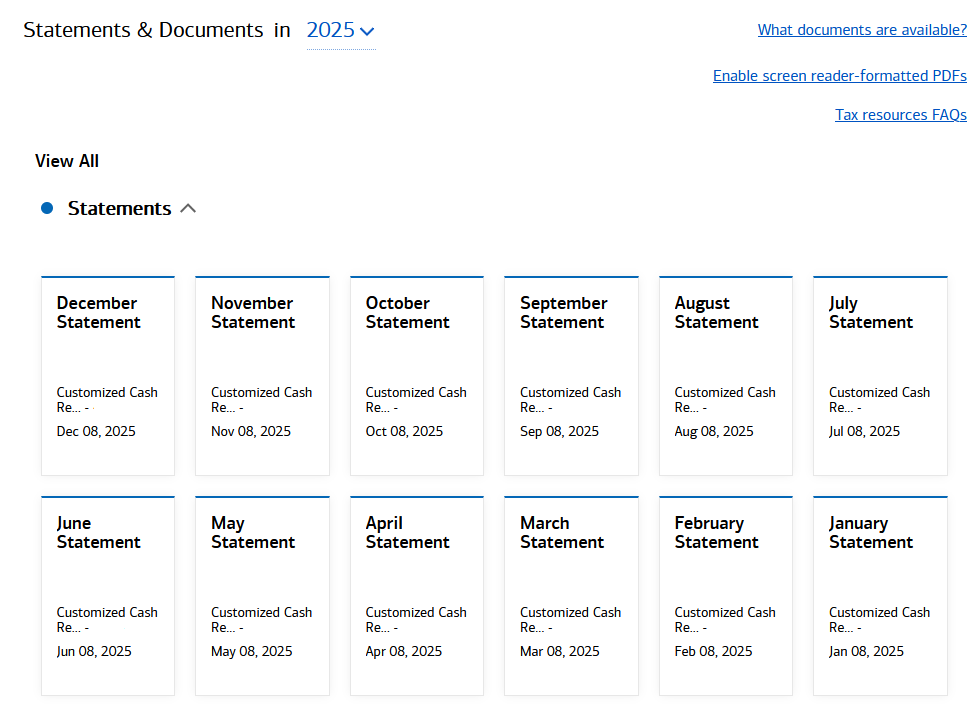The image size is (969, 713).
Task: Open the February Statement card
Action: (726, 595)
